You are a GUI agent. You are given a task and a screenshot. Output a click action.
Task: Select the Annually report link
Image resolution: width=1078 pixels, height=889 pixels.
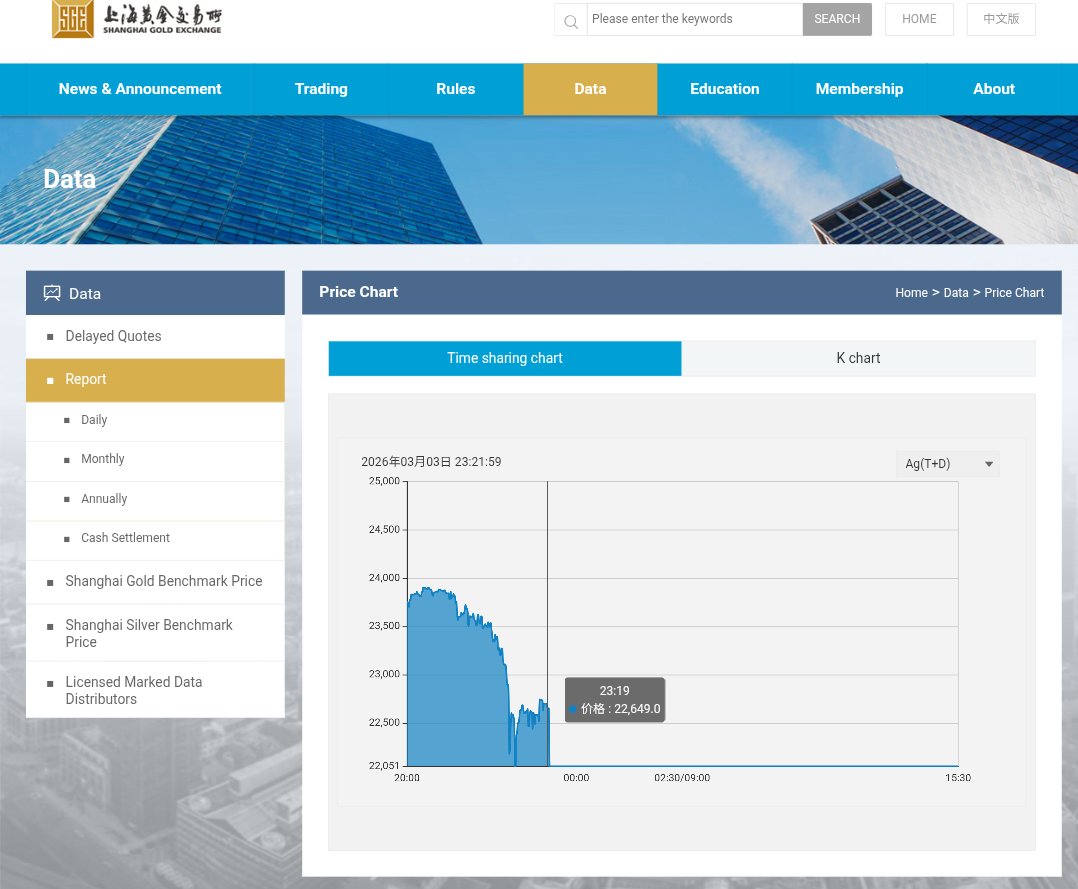(103, 498)
